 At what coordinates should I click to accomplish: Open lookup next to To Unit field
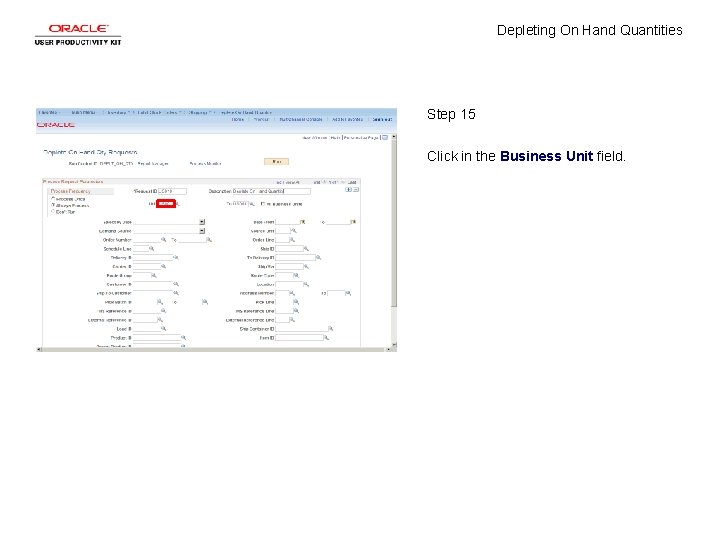tap(252, 204)
